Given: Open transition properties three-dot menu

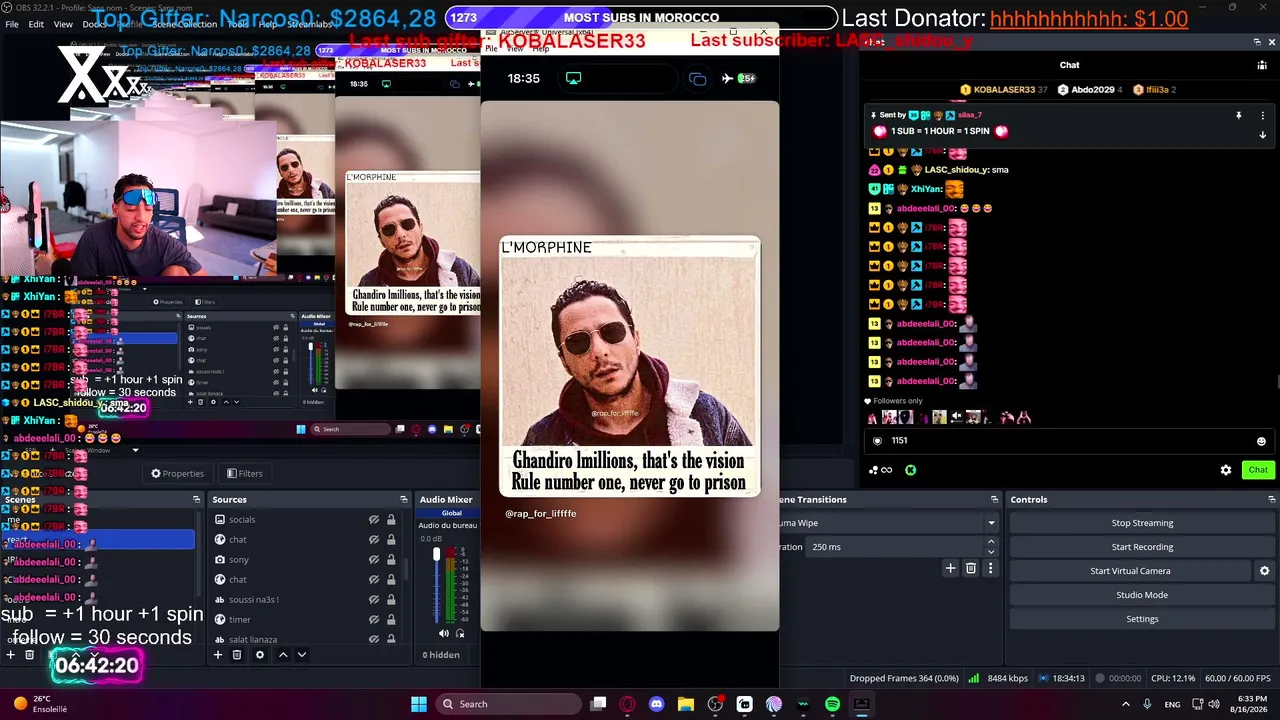Looking at the screenshot, I should click(x=990, y=568).
